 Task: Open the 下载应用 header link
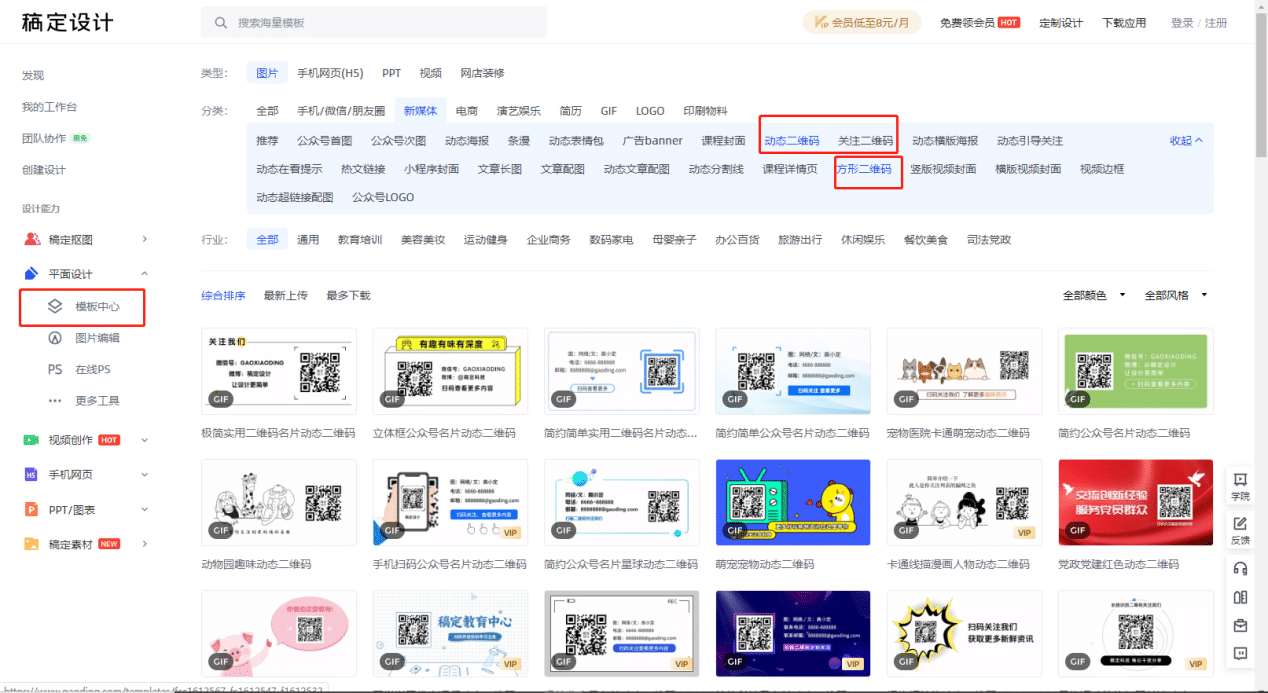pyautogui.click(x=1124, y=22)
